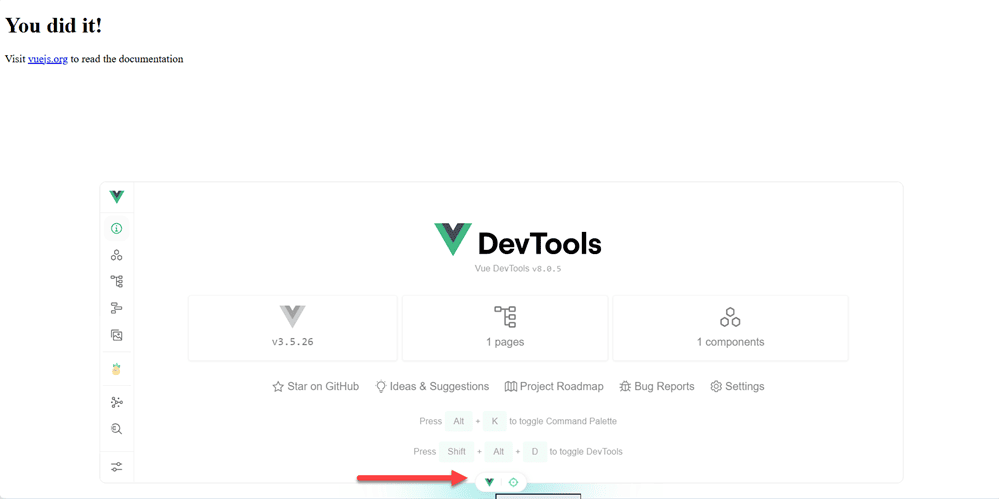Click the Star on GitHub link
Image resolution: width=1000 pixels, height=499 pixels.
click(x=316, y=386)
